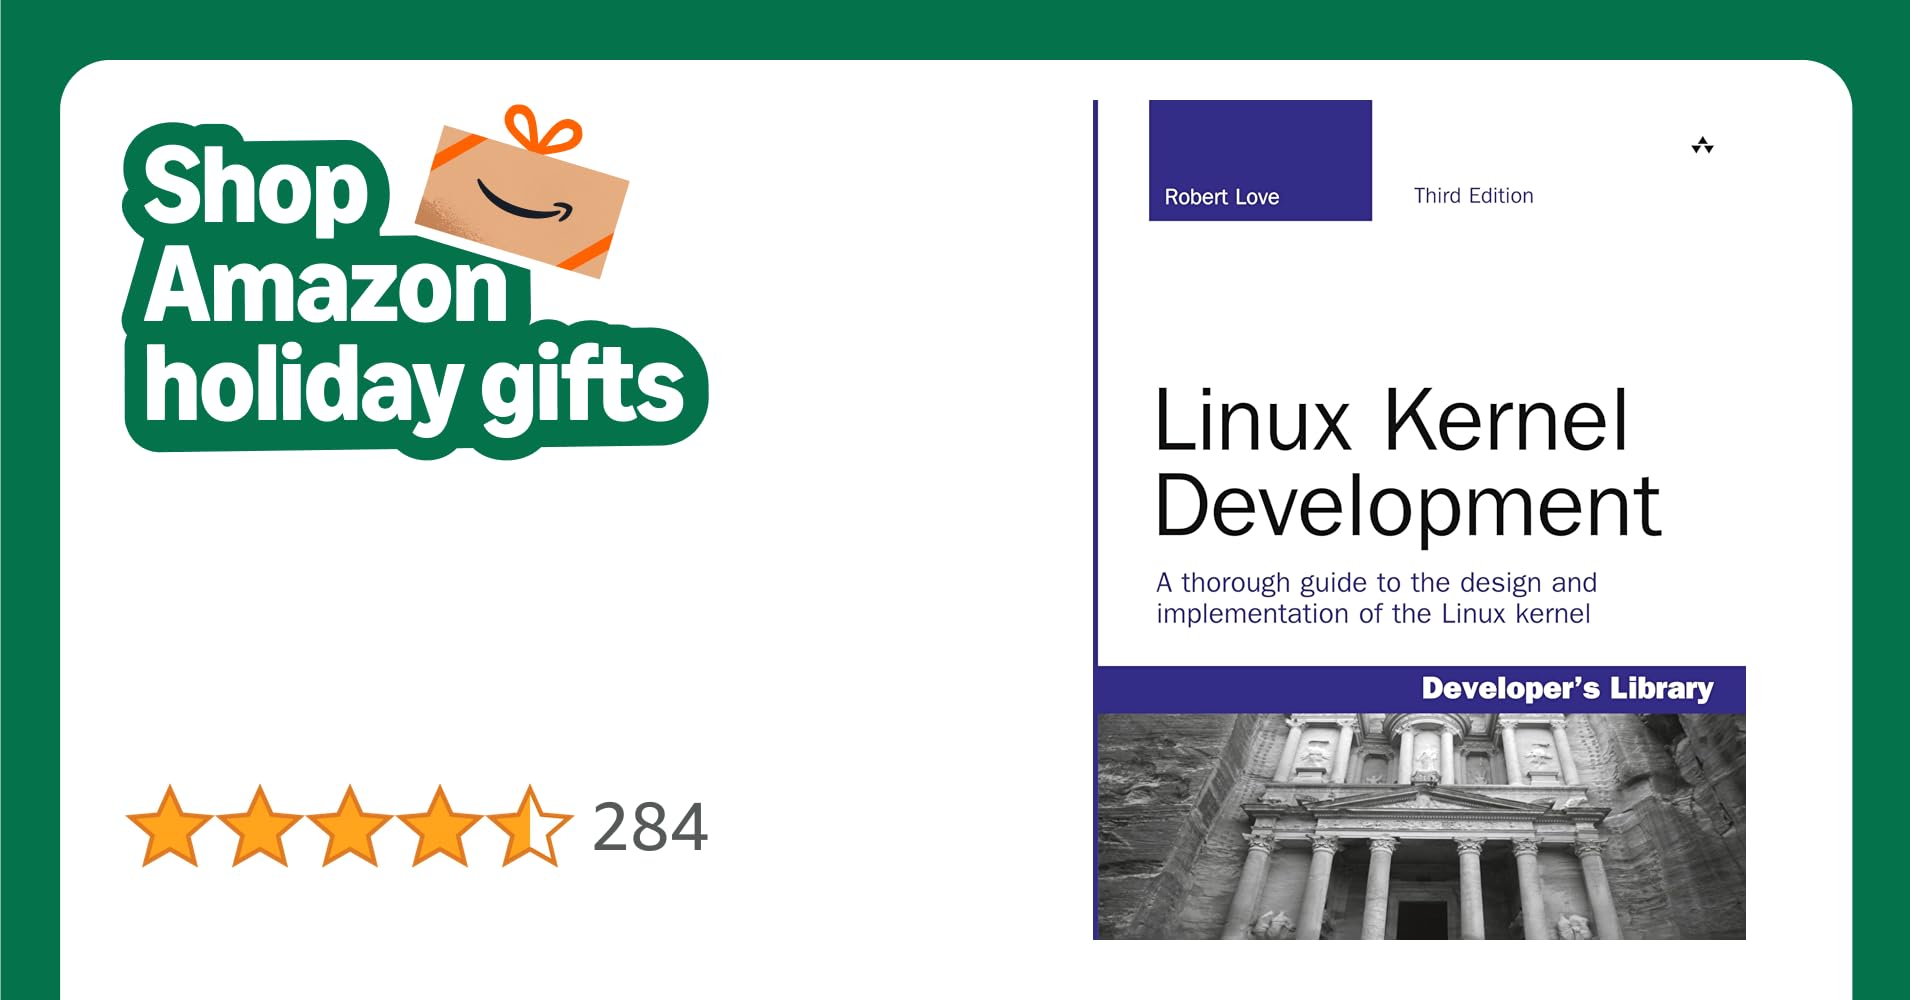This screenshot has width=1910, height=1000.
Task: Click the Shop Amazon holiday gifts banner
Action: tap(415, 290)
